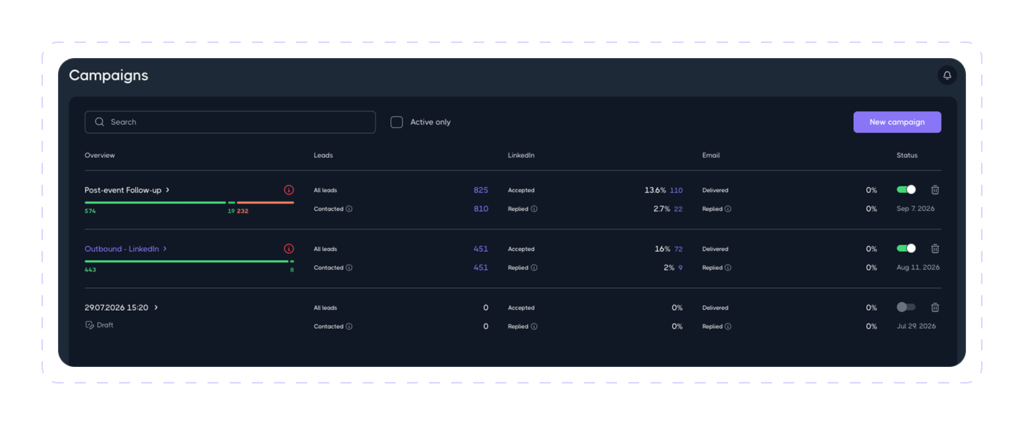Click the 72 accepted count
Image resolution: width=1024 pixels, height=425 pixels.
[678, 249]
